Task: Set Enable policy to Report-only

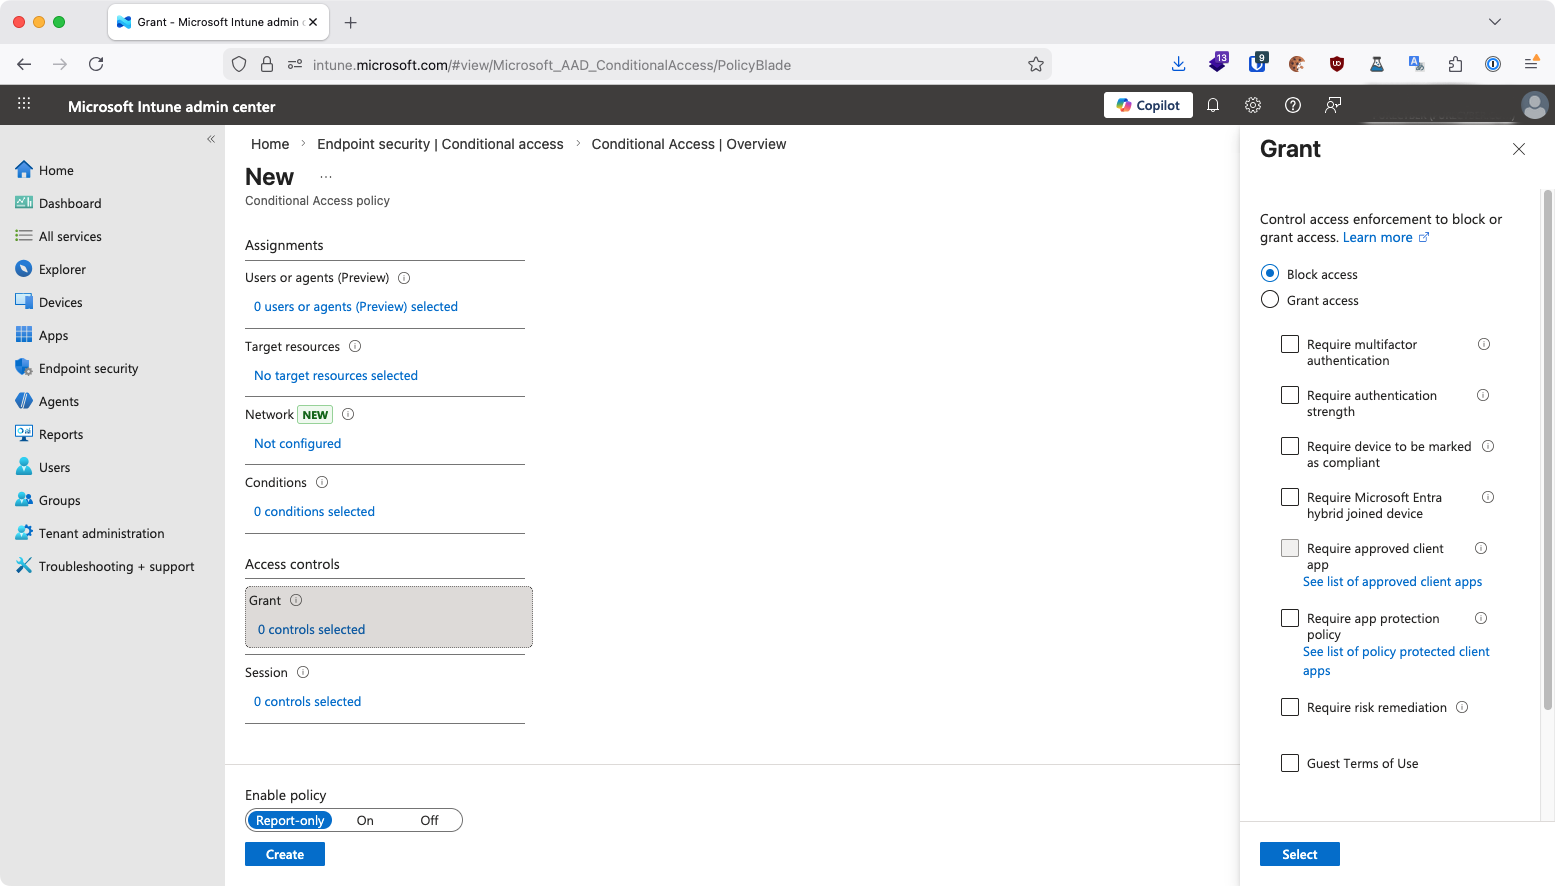Action: (x=290, y=820)
